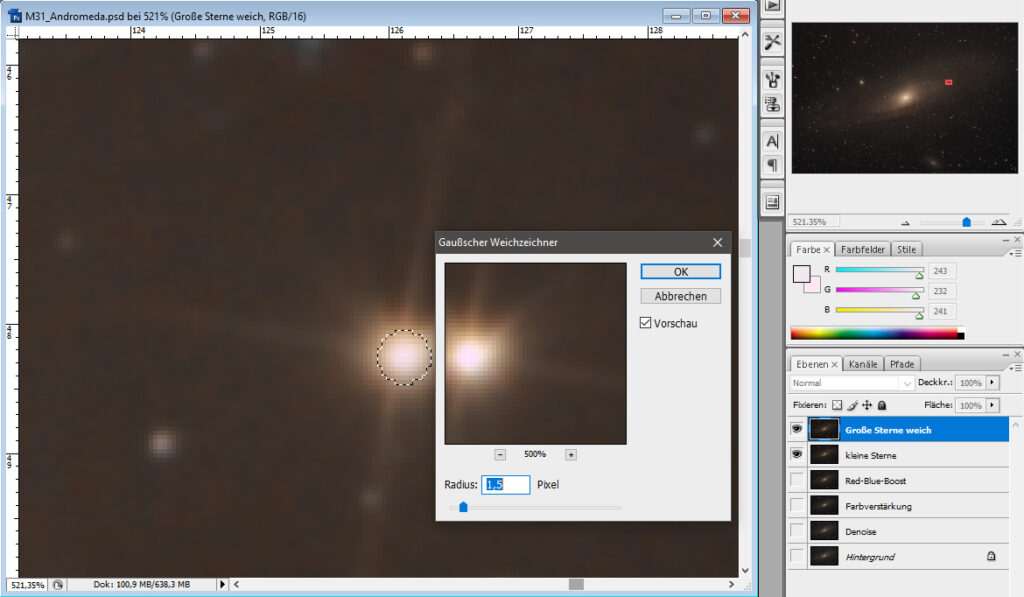
Task: Click lock transparent pixels icon
Action: pyautogui.click(x=837, y=405)
